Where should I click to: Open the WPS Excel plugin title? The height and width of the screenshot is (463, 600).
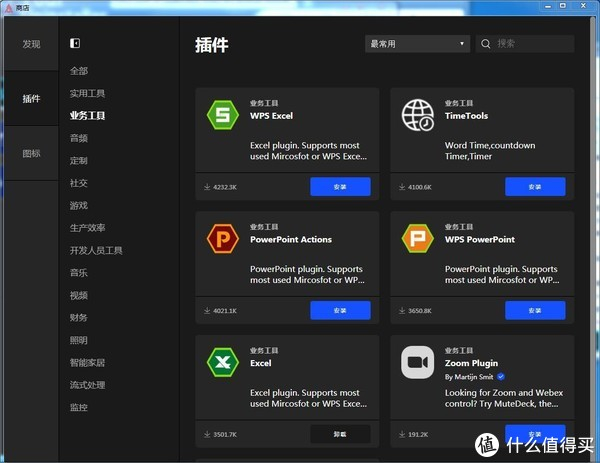(271, 116)
